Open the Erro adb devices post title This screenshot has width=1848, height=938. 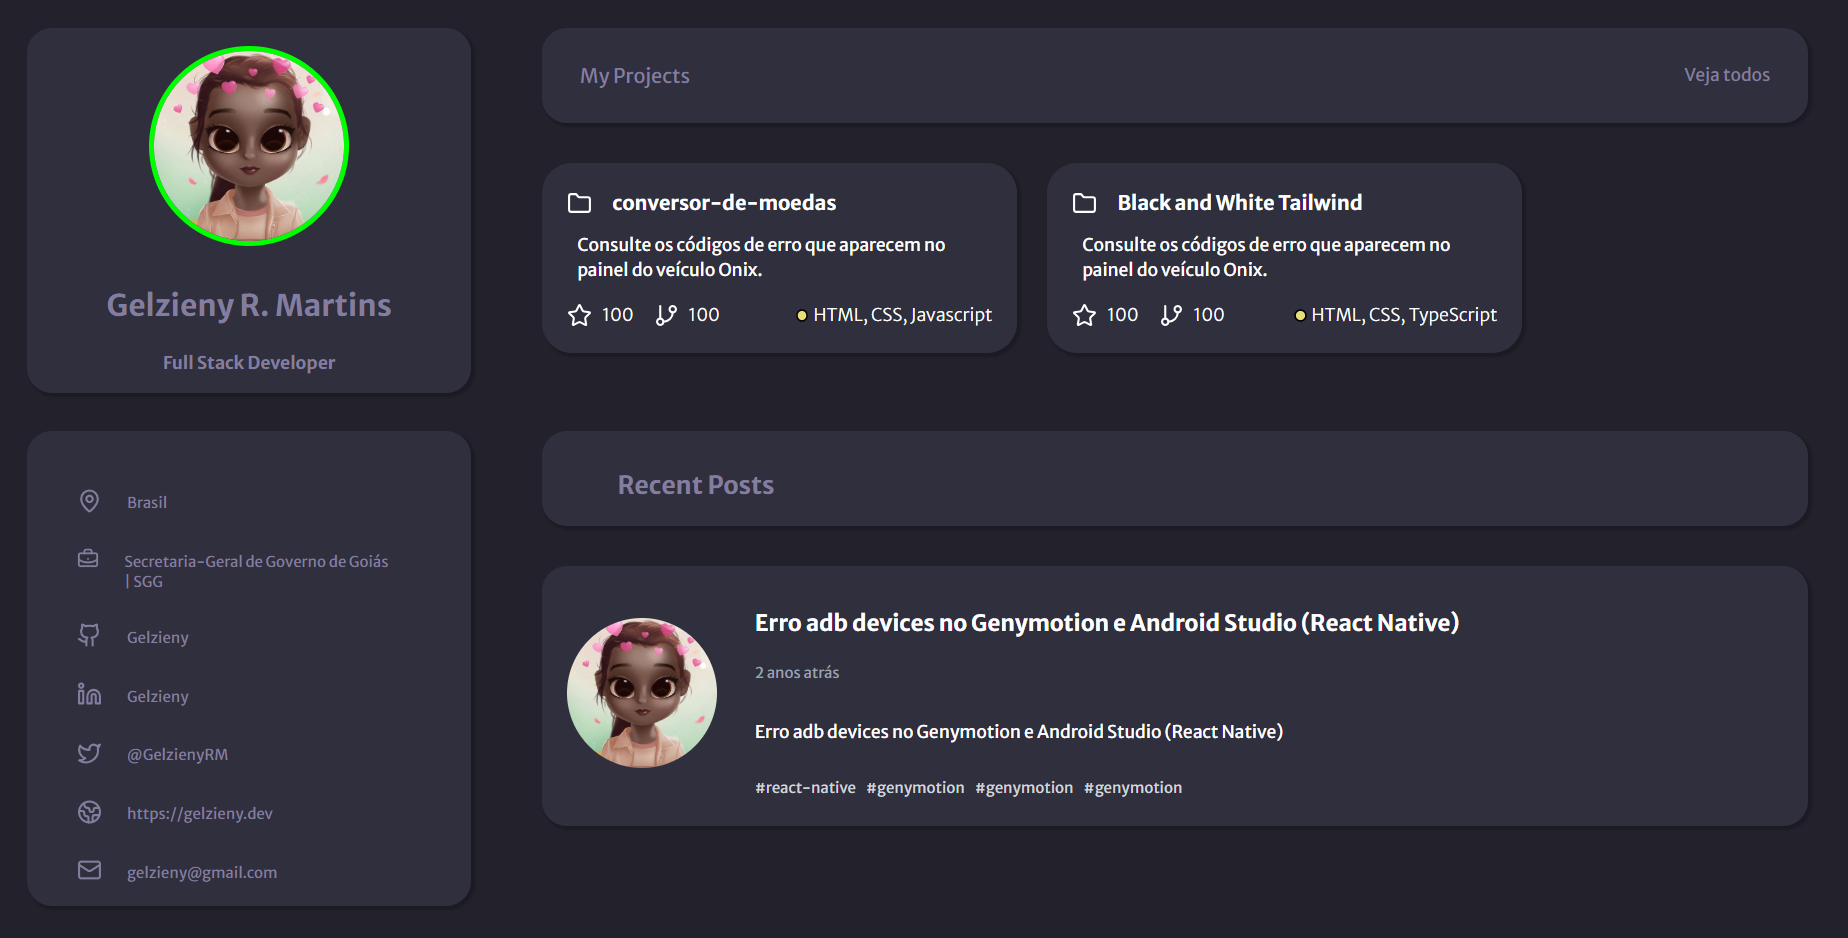click(x=1106, y=623)
